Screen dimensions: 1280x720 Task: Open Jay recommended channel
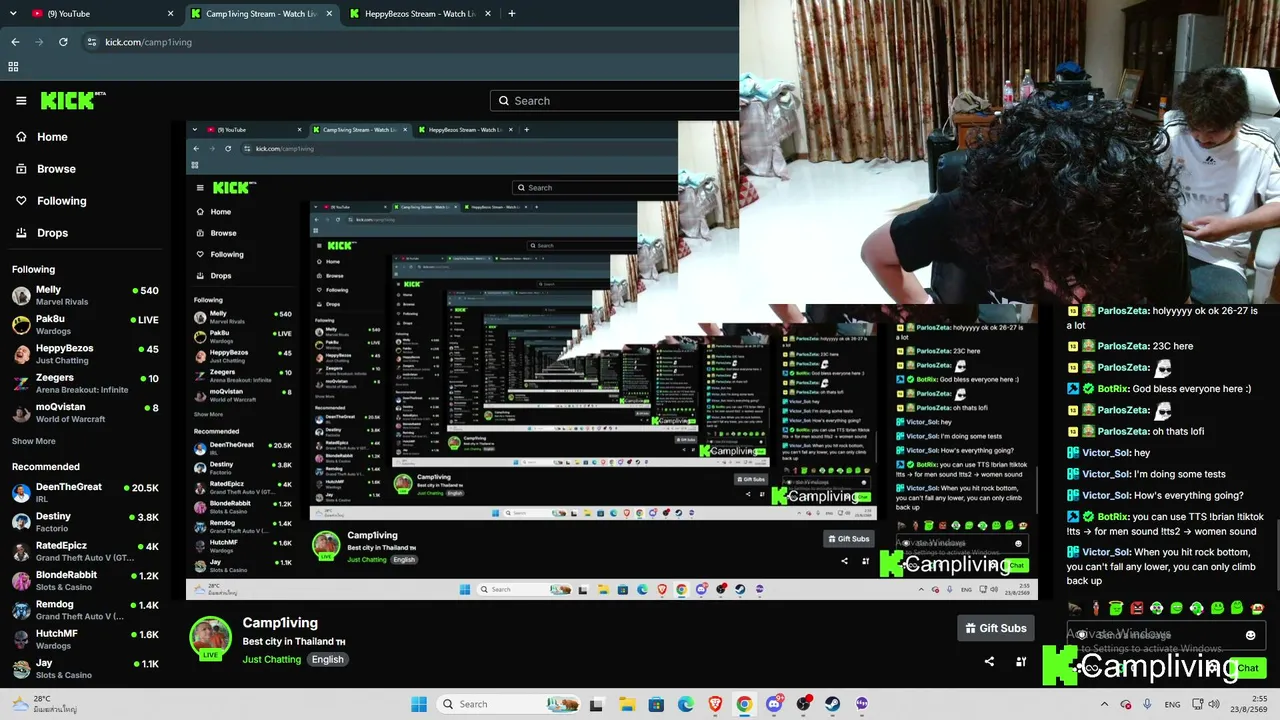pos(85,669)
